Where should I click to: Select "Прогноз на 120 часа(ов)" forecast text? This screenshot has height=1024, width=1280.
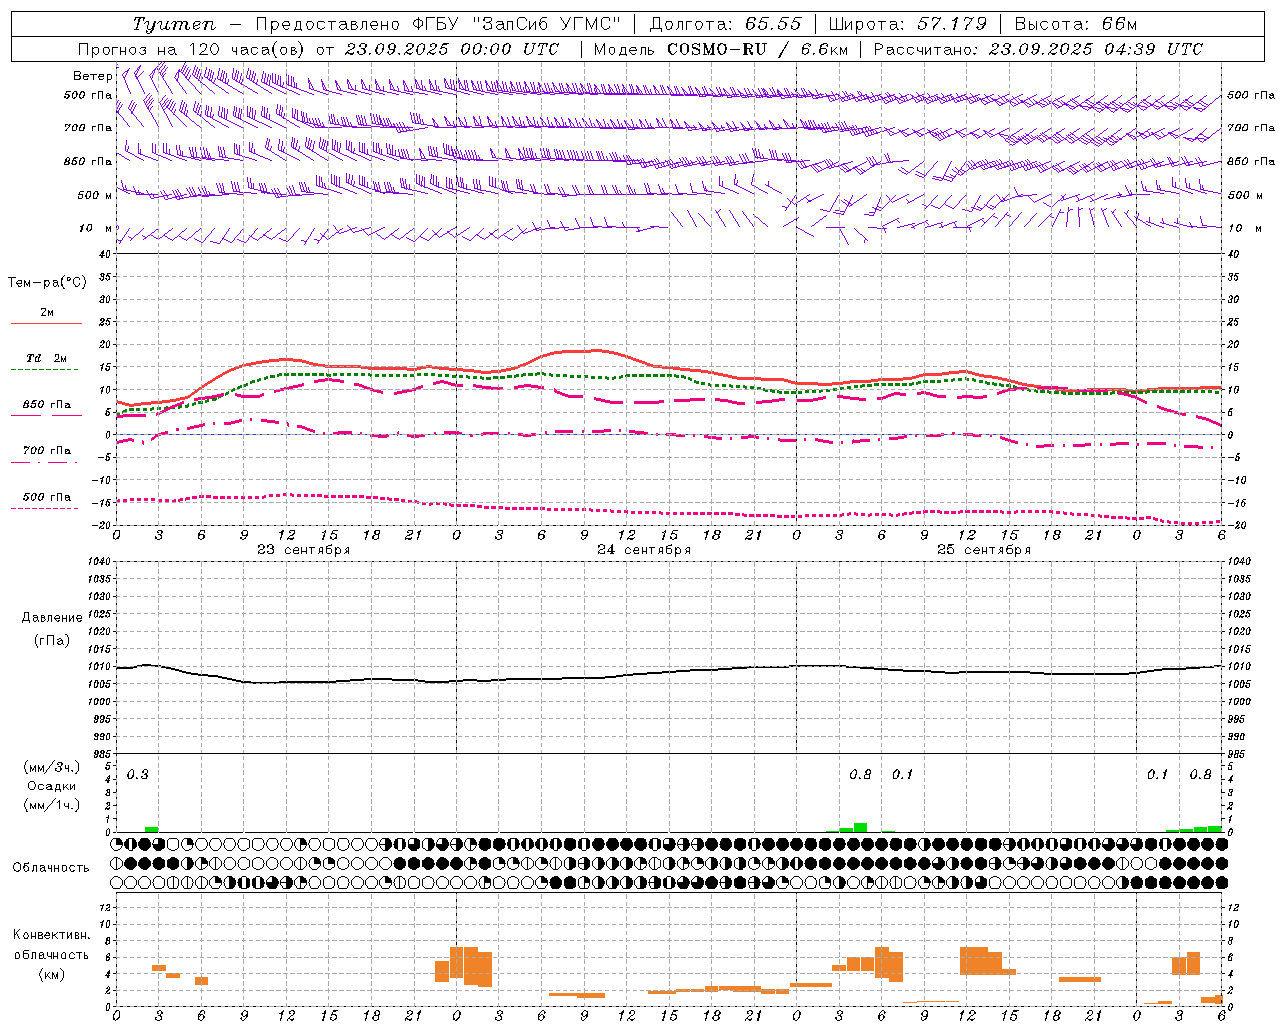[x=192, y=49]
